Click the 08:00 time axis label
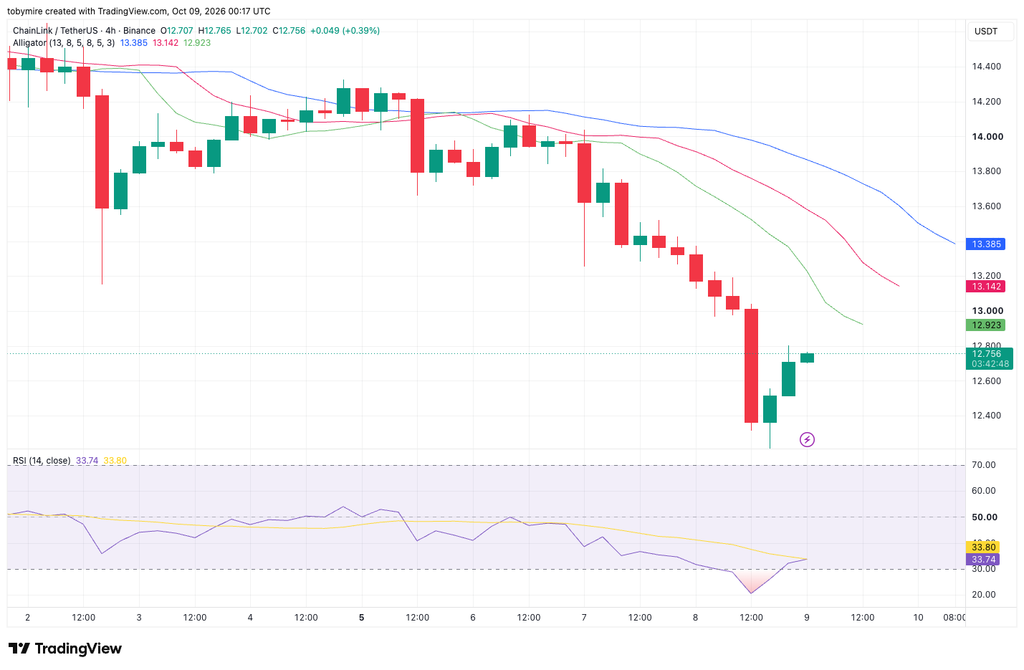 click(954, 618)
